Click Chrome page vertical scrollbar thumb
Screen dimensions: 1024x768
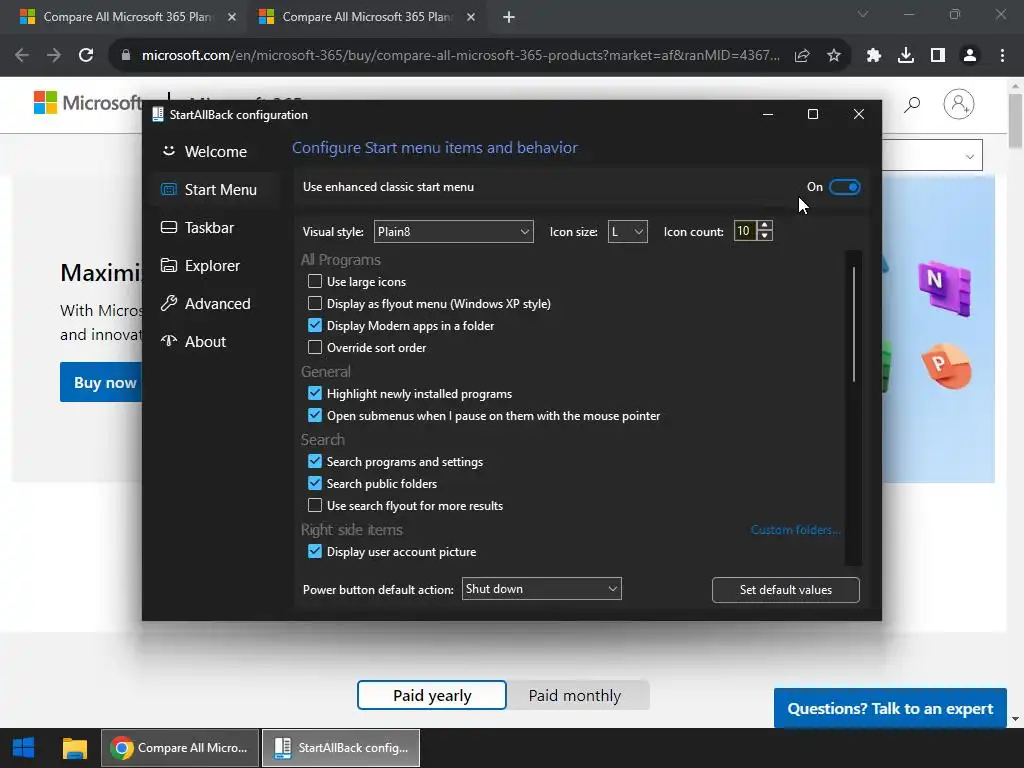click(x=1016, y=121)
